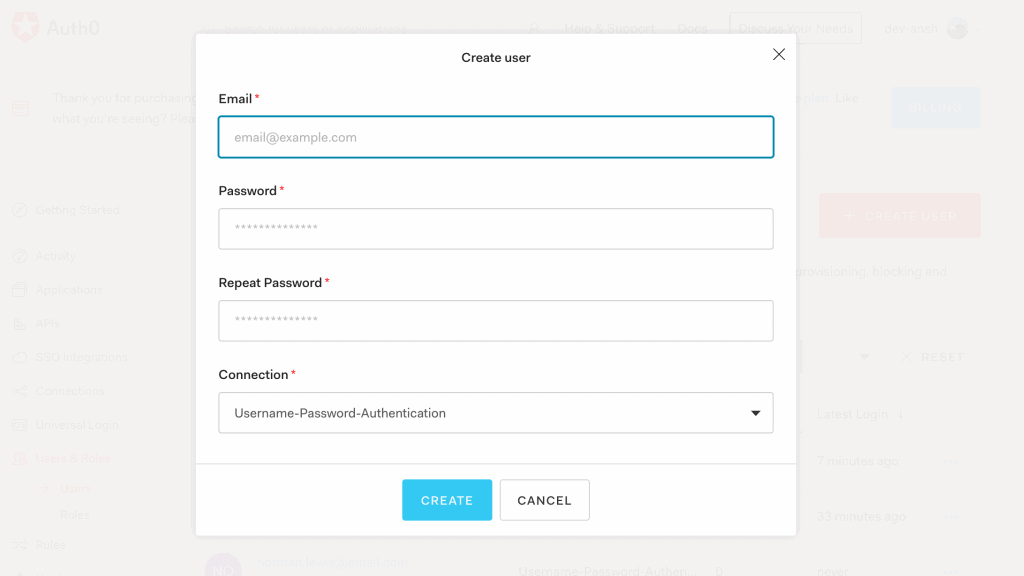
Task: Open Rules in sidebar
Action: point(51,545)
